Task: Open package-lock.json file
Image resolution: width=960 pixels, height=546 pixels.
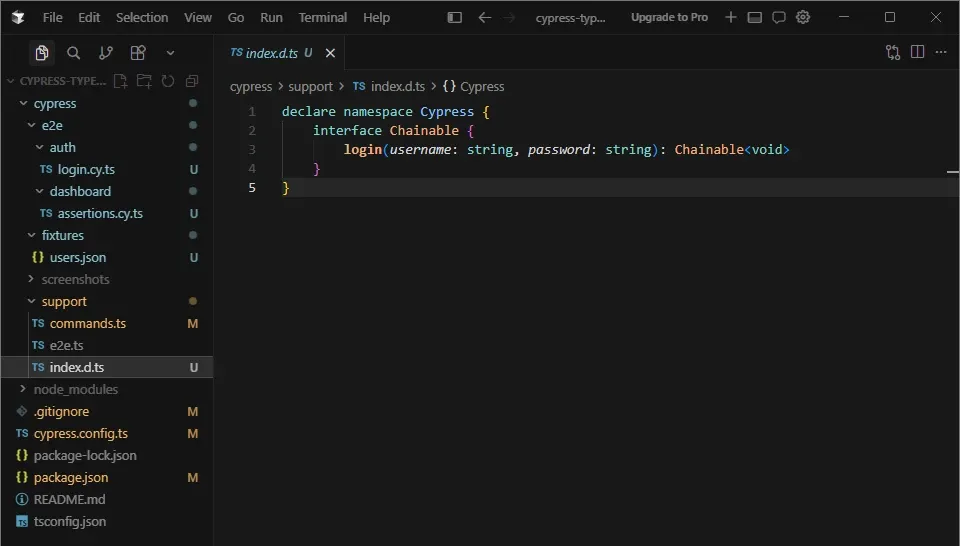Action: pyautogui.click(x=107, y=455)
